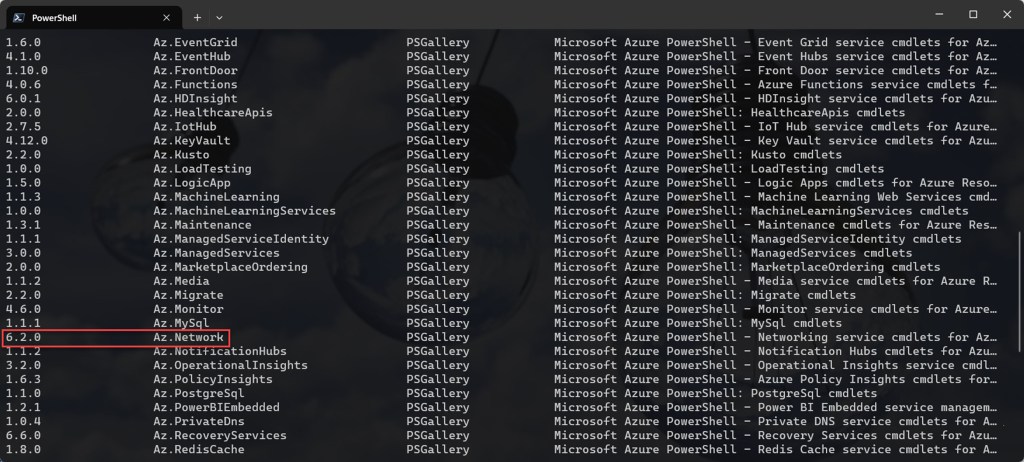1024x462 pixels.
Task: Click the Az.RecoveryServices description text
Action: (775, 436)
